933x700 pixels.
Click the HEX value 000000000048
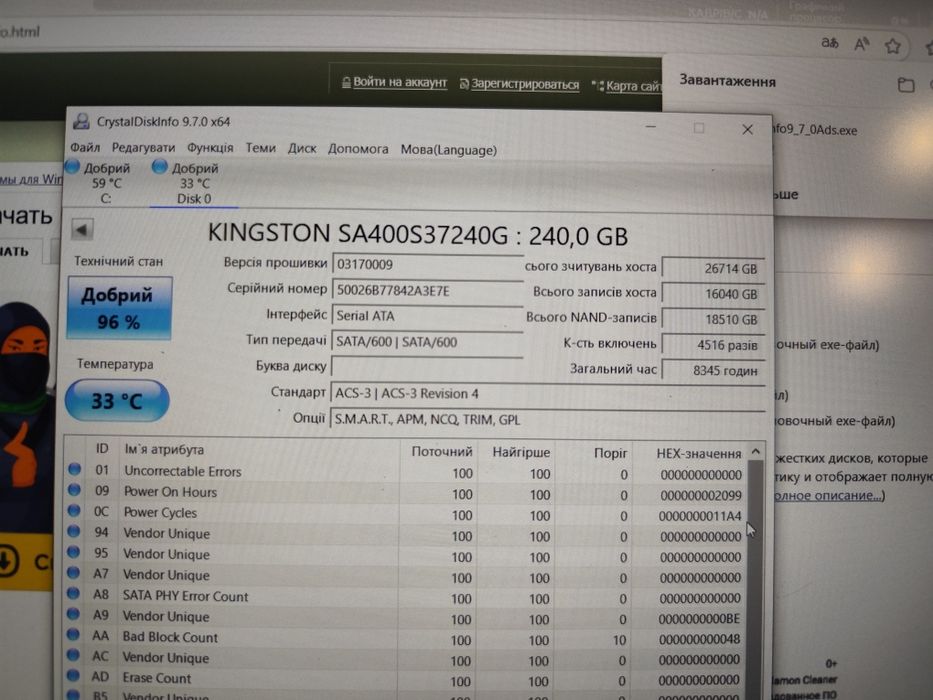pyautogui.click(x=699, y=639)
